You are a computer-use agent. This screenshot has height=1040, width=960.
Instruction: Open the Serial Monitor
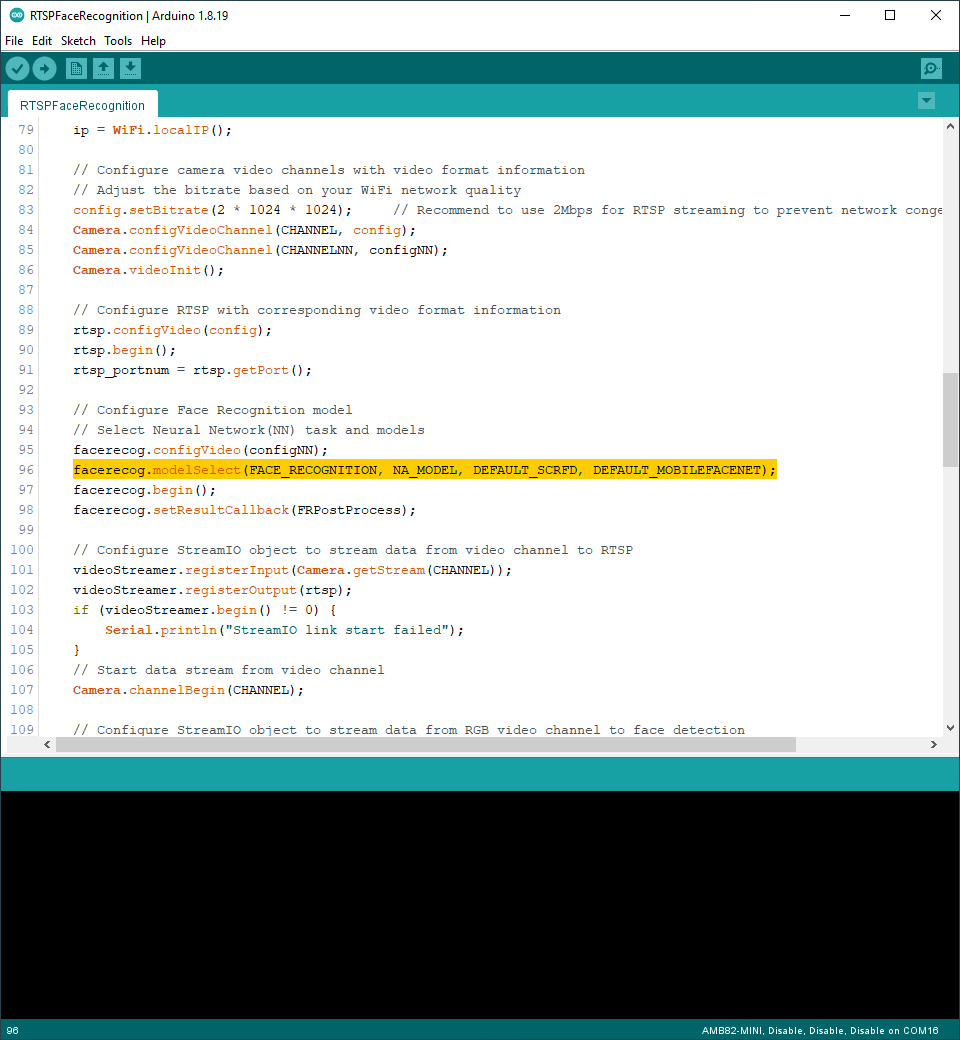click(x=931, y=68)
